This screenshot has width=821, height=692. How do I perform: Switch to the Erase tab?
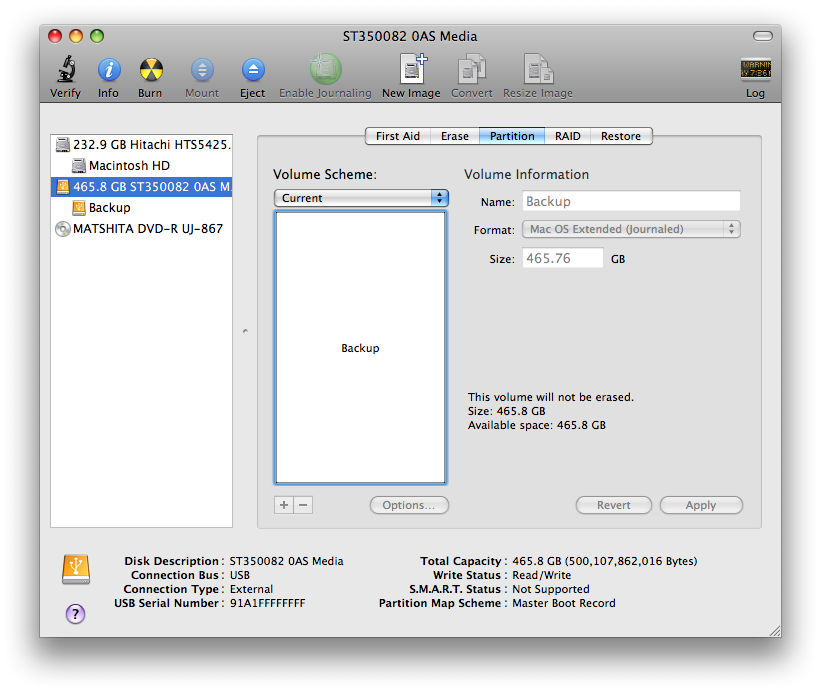[x=455, y=136]
